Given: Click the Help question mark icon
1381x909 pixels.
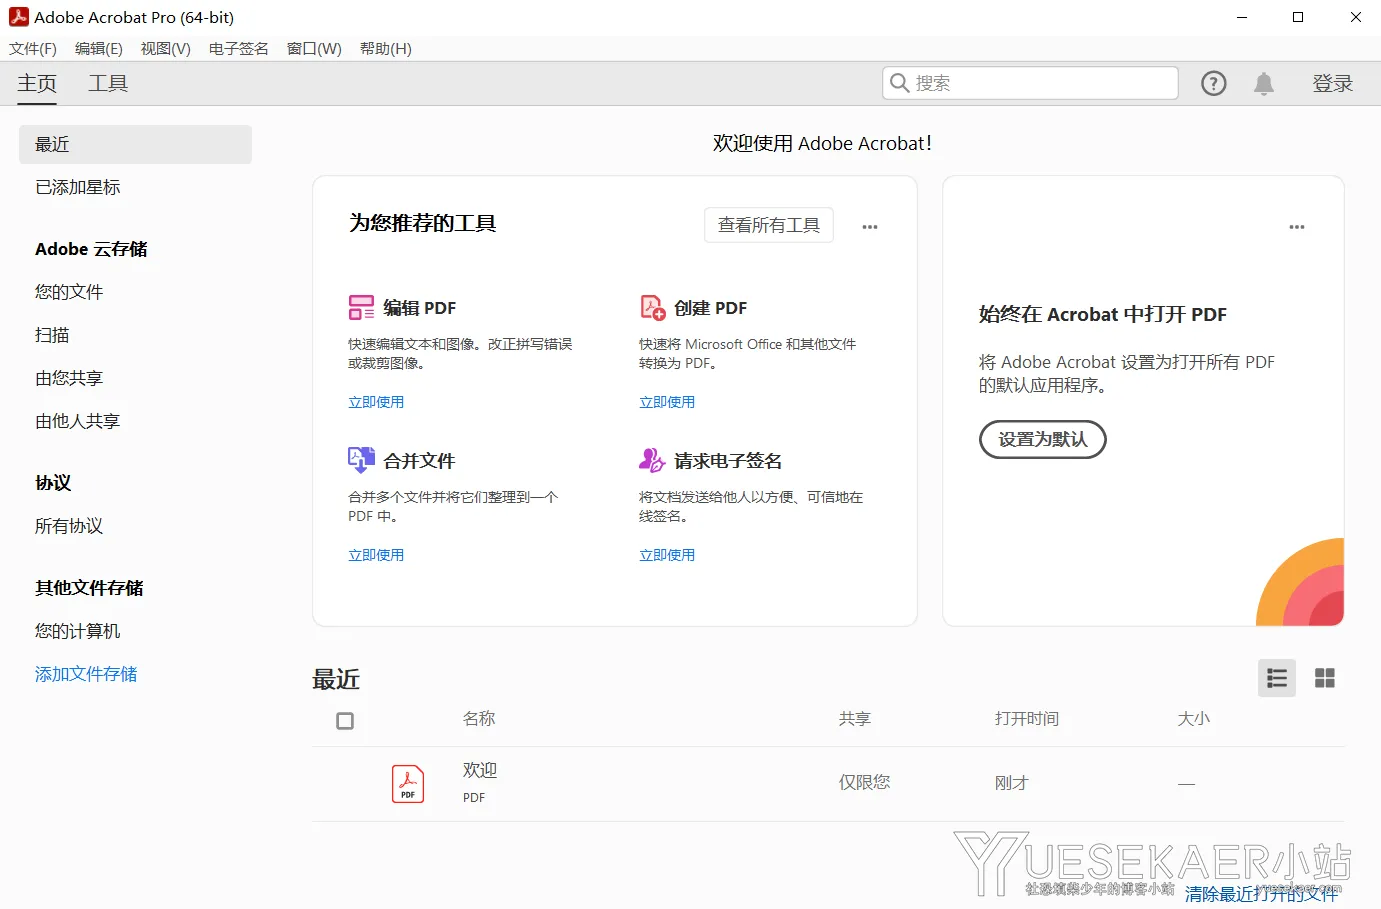Looking at the screenshot, I should pos(1213,84).
